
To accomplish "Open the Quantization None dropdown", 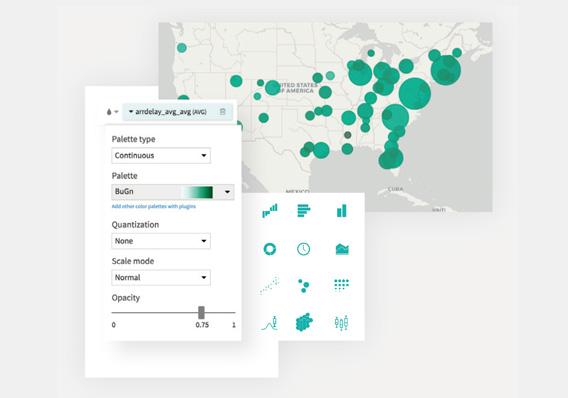I will pyautogui.click(x=161, y=241).
